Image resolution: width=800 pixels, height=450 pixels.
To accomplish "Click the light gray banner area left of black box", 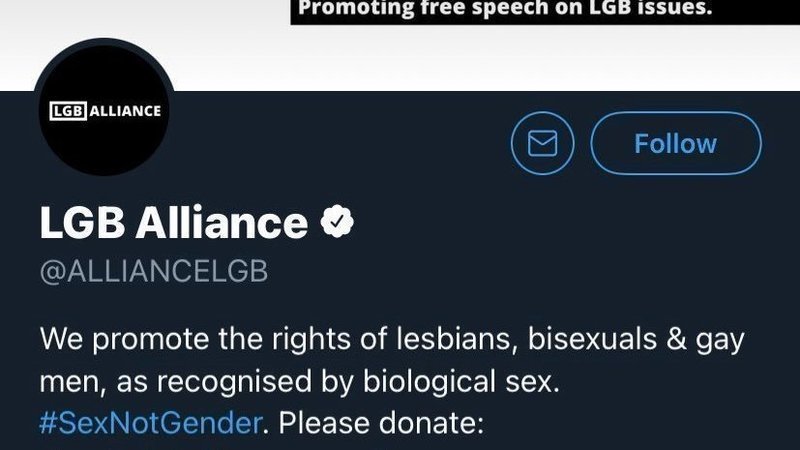I will click(145, 20).
